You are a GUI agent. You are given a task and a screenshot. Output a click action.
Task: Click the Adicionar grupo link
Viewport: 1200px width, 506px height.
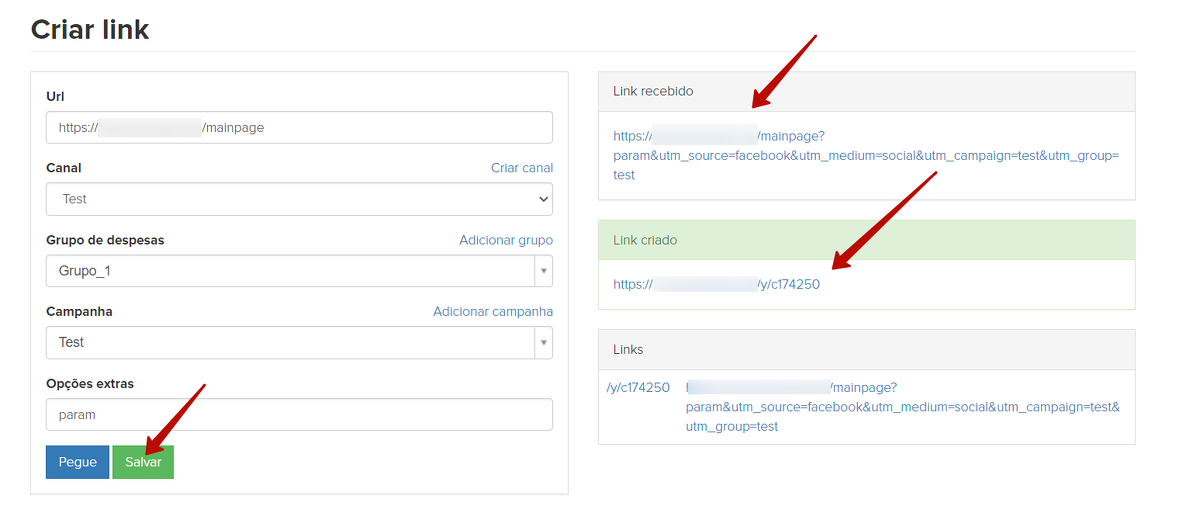click(505, 240)
